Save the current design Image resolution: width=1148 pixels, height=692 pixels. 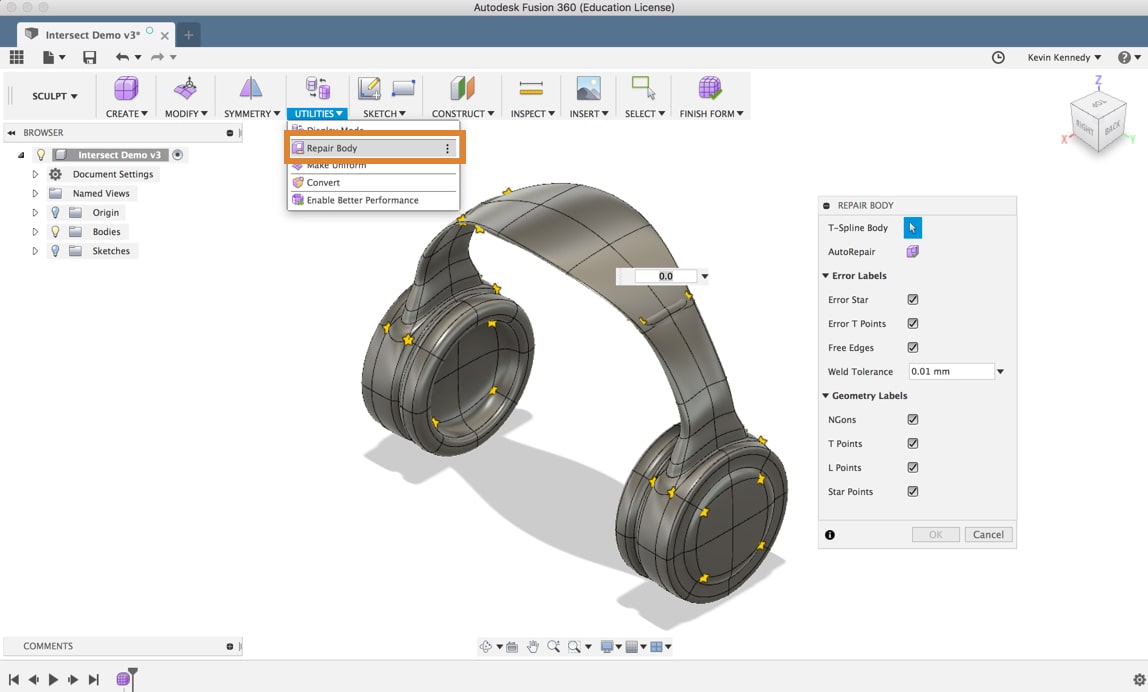89,57
